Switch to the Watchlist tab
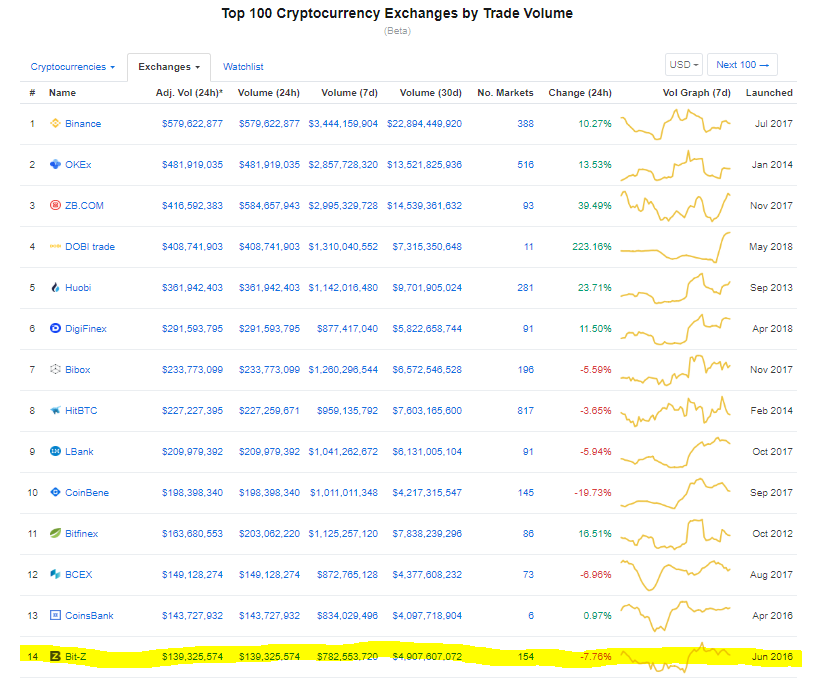 [243, 67]
